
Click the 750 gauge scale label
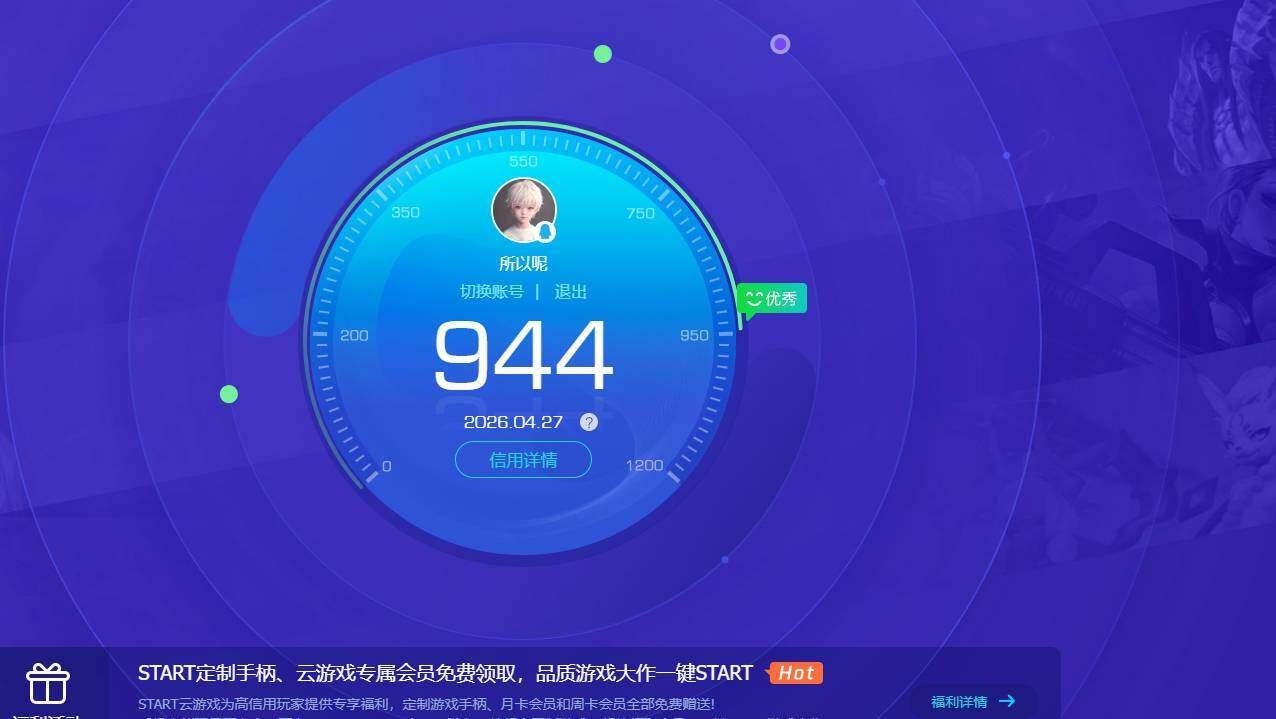(x=640, y=213)
